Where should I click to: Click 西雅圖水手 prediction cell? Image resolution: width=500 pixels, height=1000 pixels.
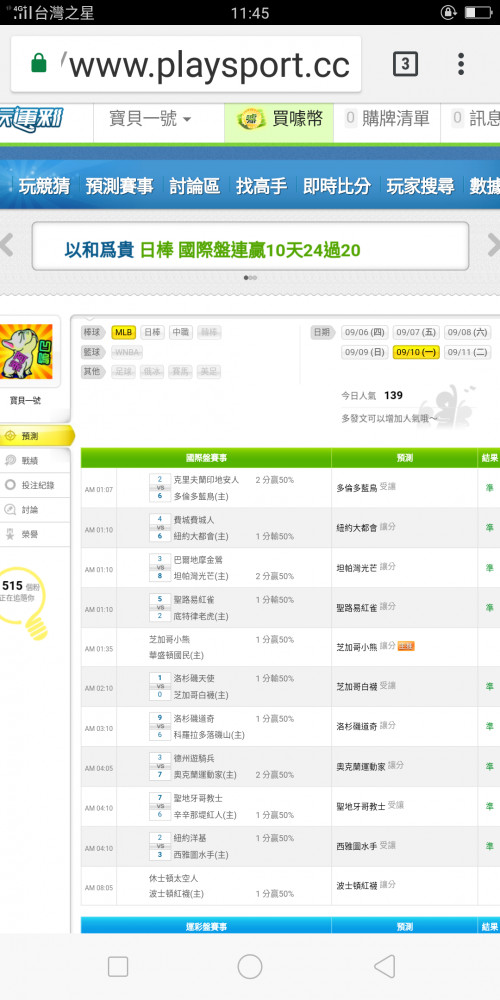404,846
